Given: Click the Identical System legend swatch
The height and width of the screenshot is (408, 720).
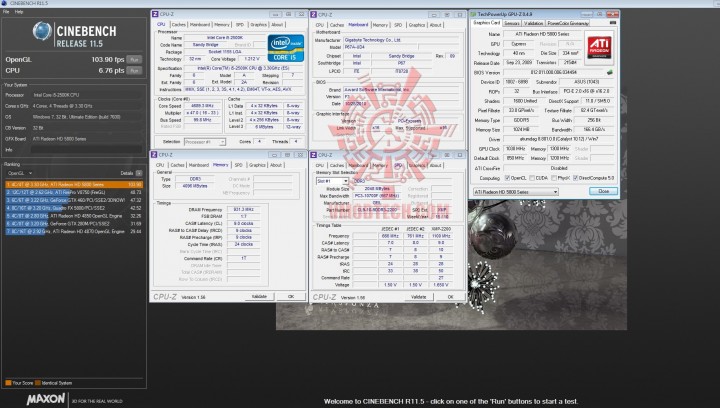Looking at the screenshot, I should [x=38, y=383].
